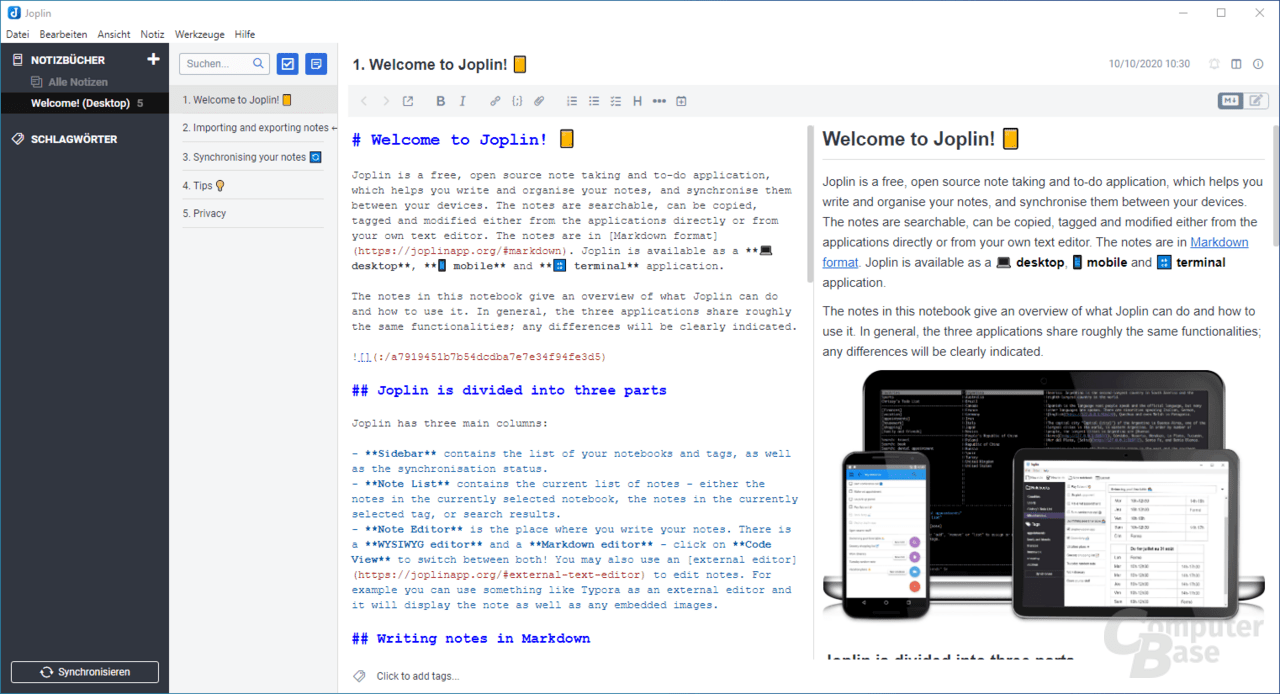Click the Joplin app icon in title bar

coord(13,12)
